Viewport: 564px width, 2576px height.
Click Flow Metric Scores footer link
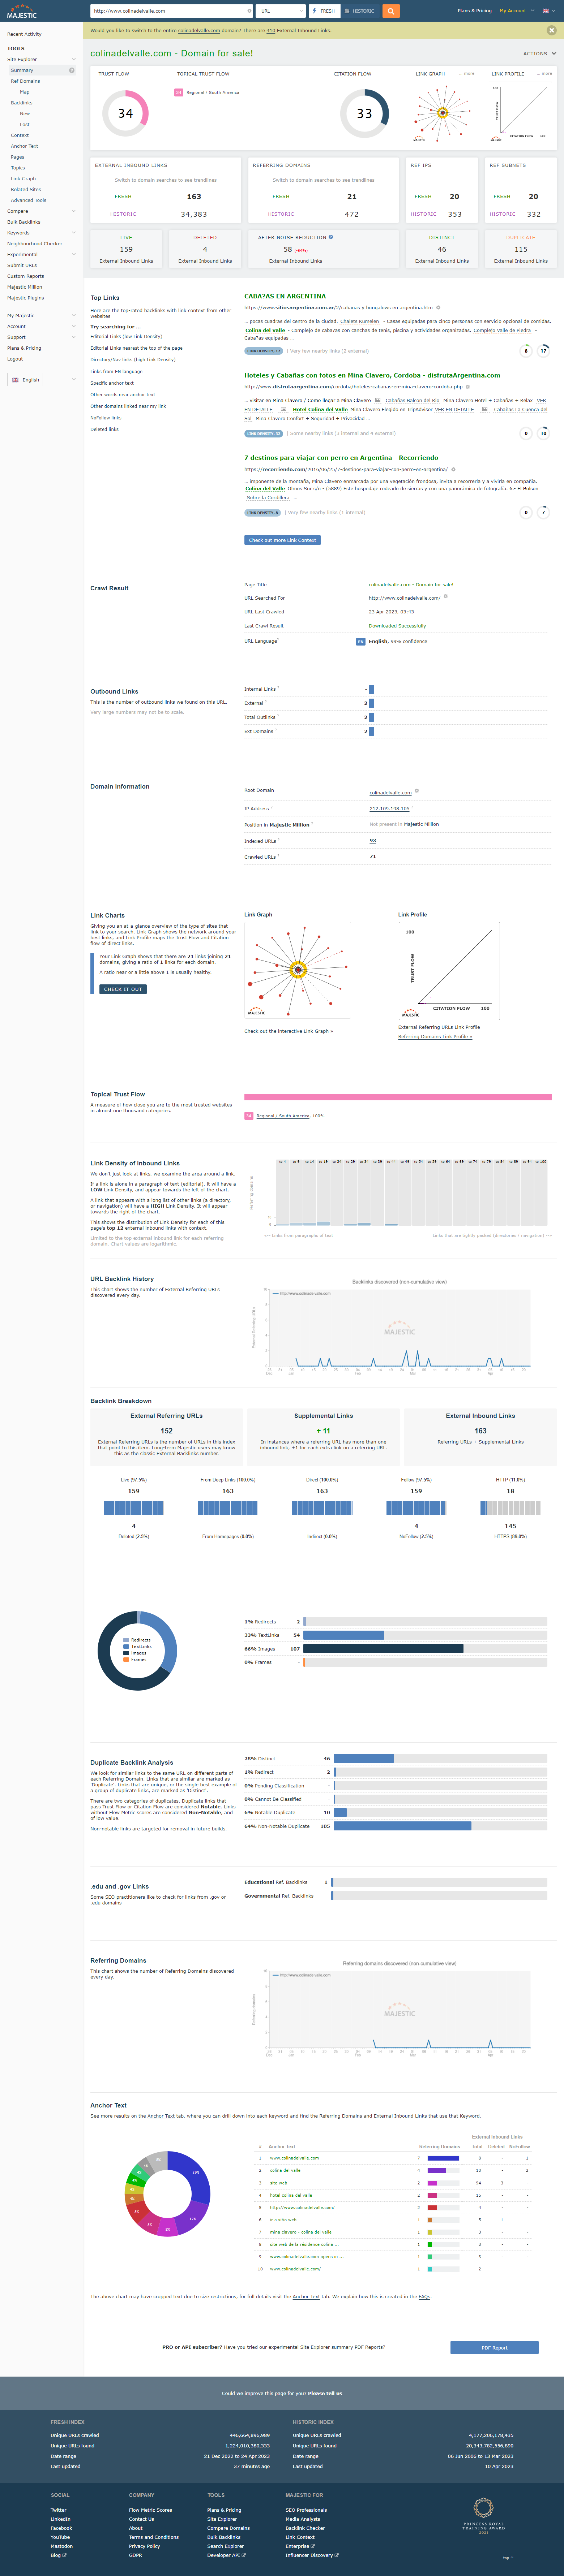(x=150, y=2510)
